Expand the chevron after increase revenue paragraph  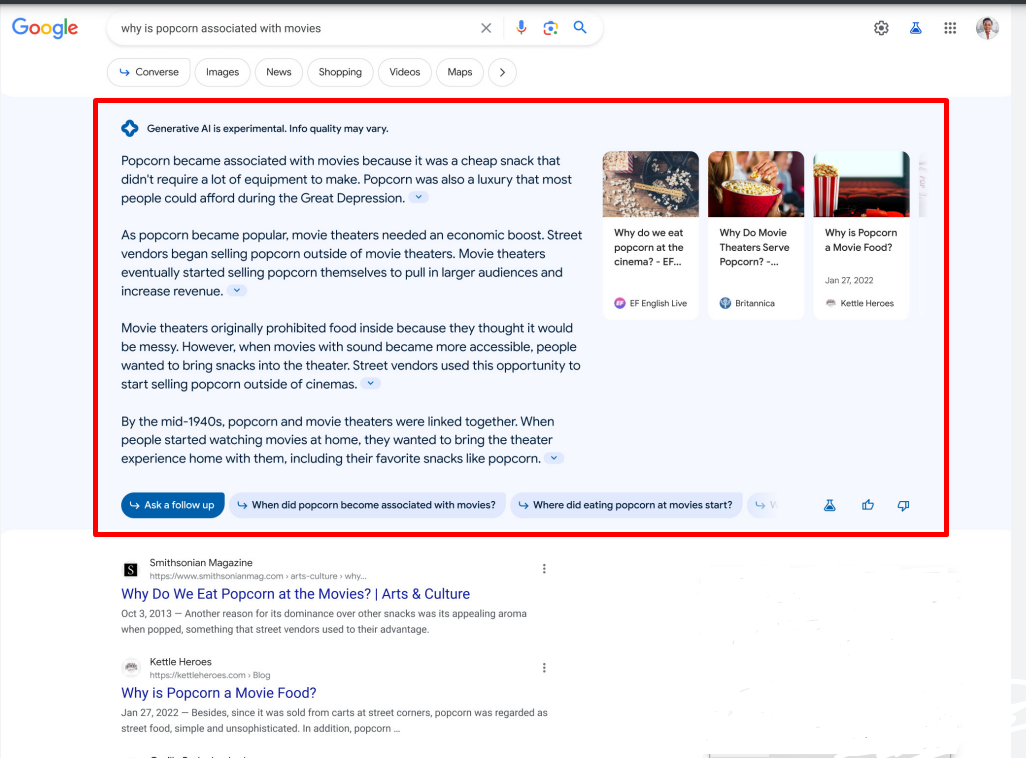(237, 291)
